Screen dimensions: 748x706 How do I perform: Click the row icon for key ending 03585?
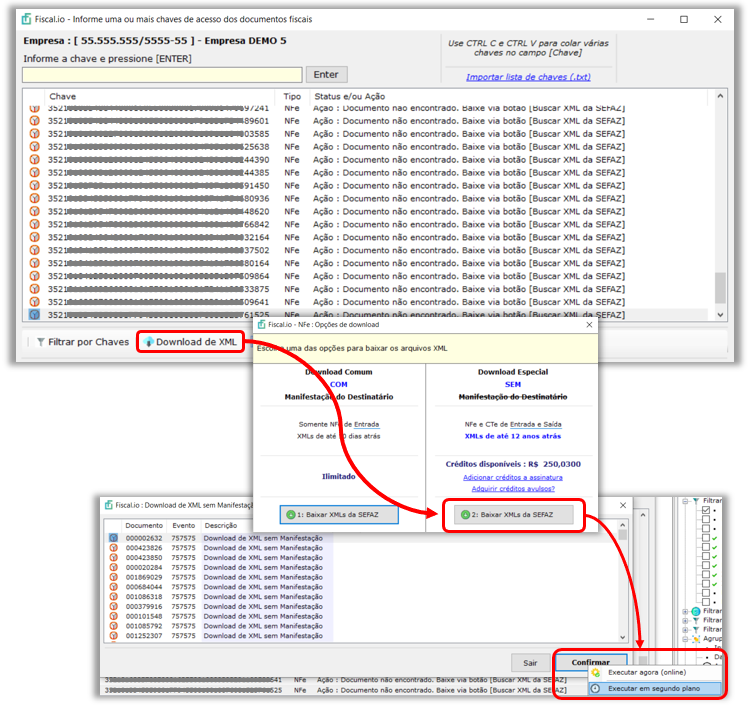34,134
